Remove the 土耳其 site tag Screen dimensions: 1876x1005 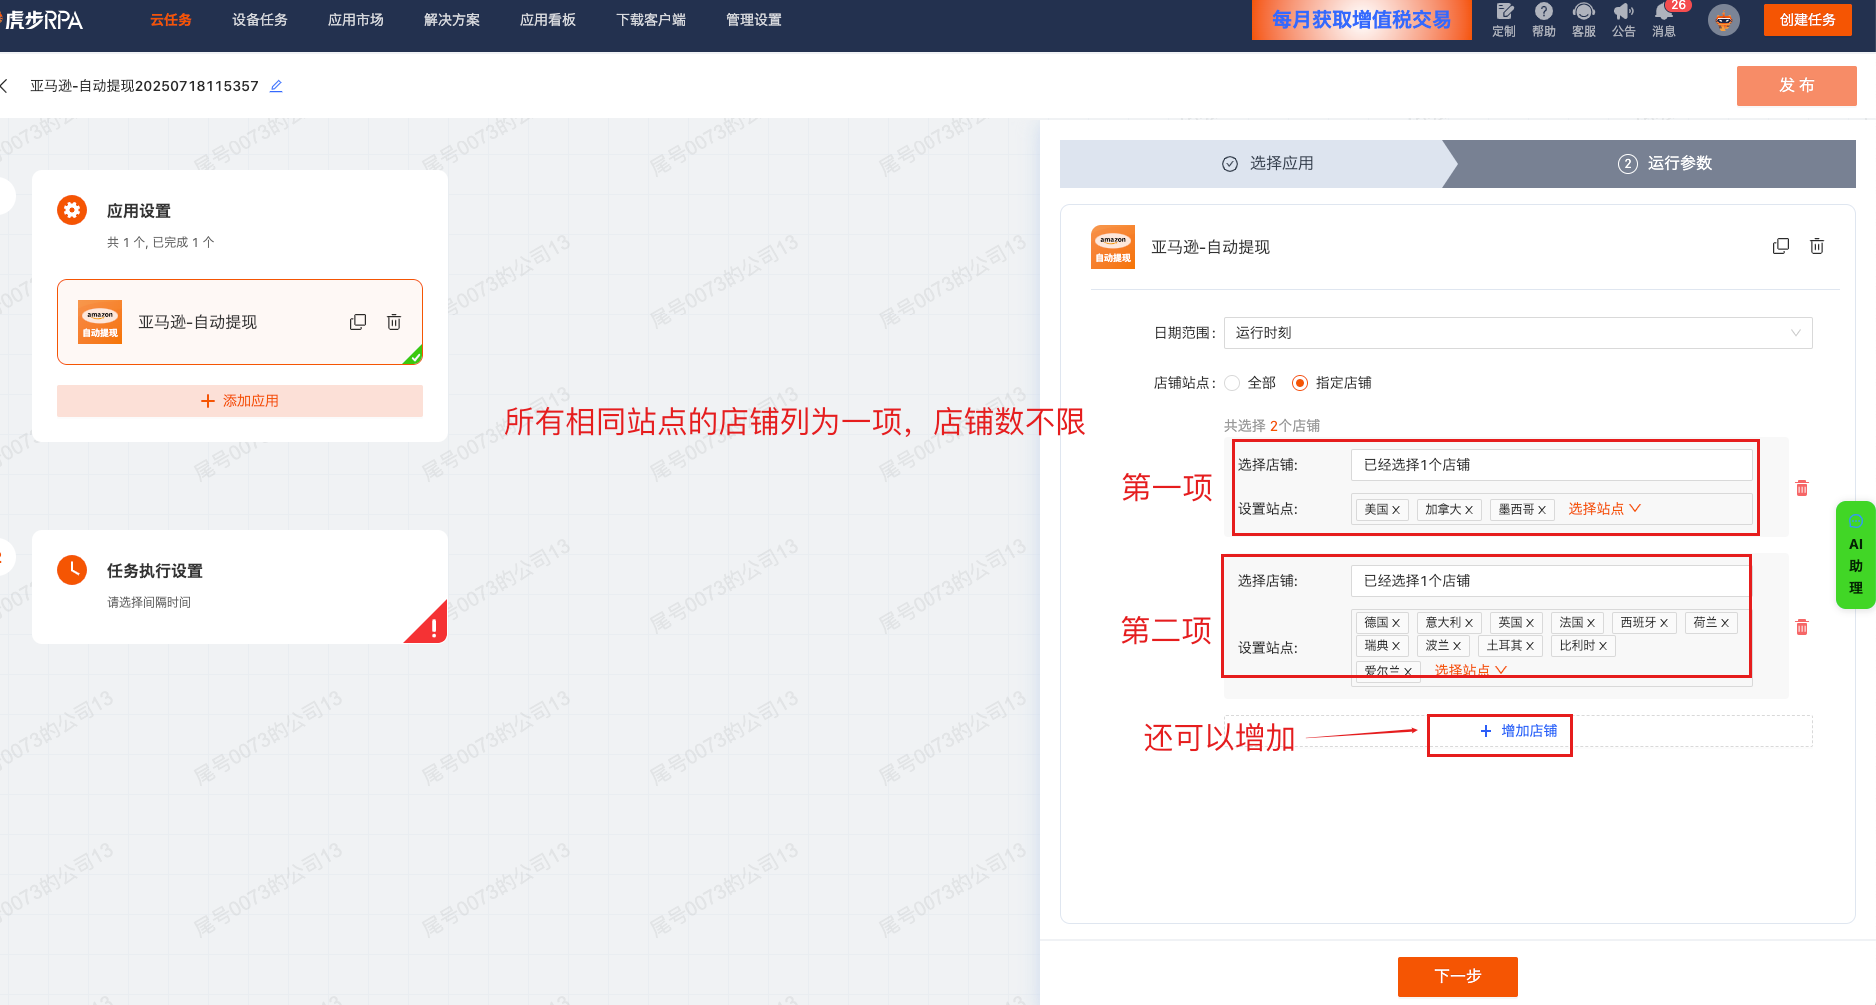click(1530, 646)
